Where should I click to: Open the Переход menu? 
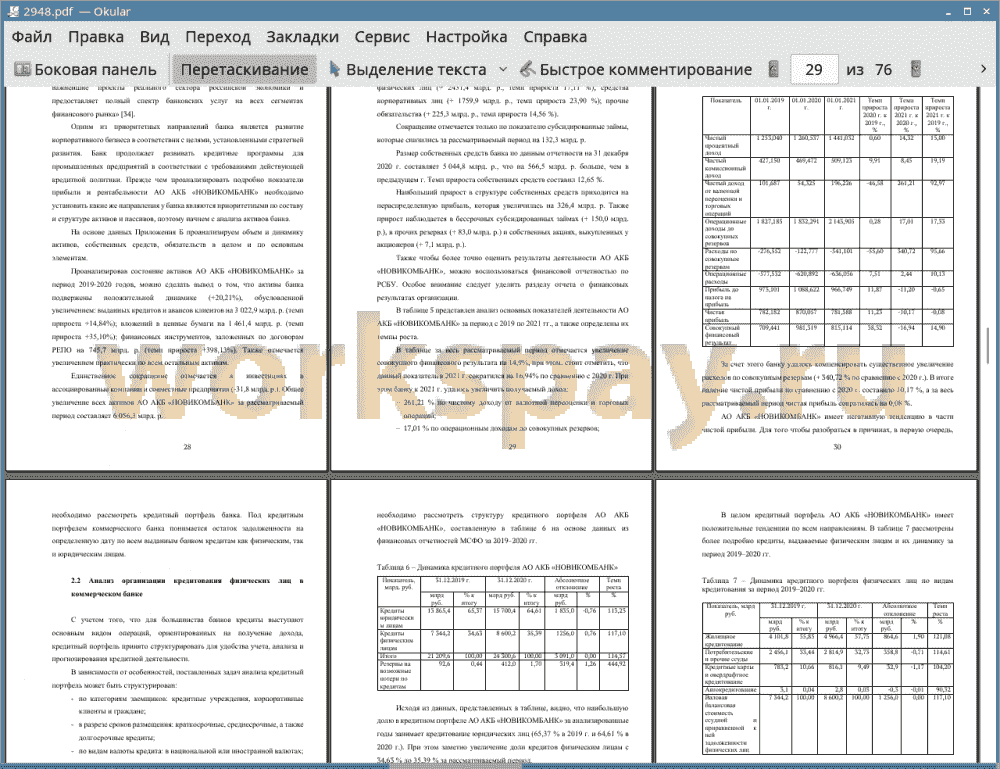click(217, 37)
